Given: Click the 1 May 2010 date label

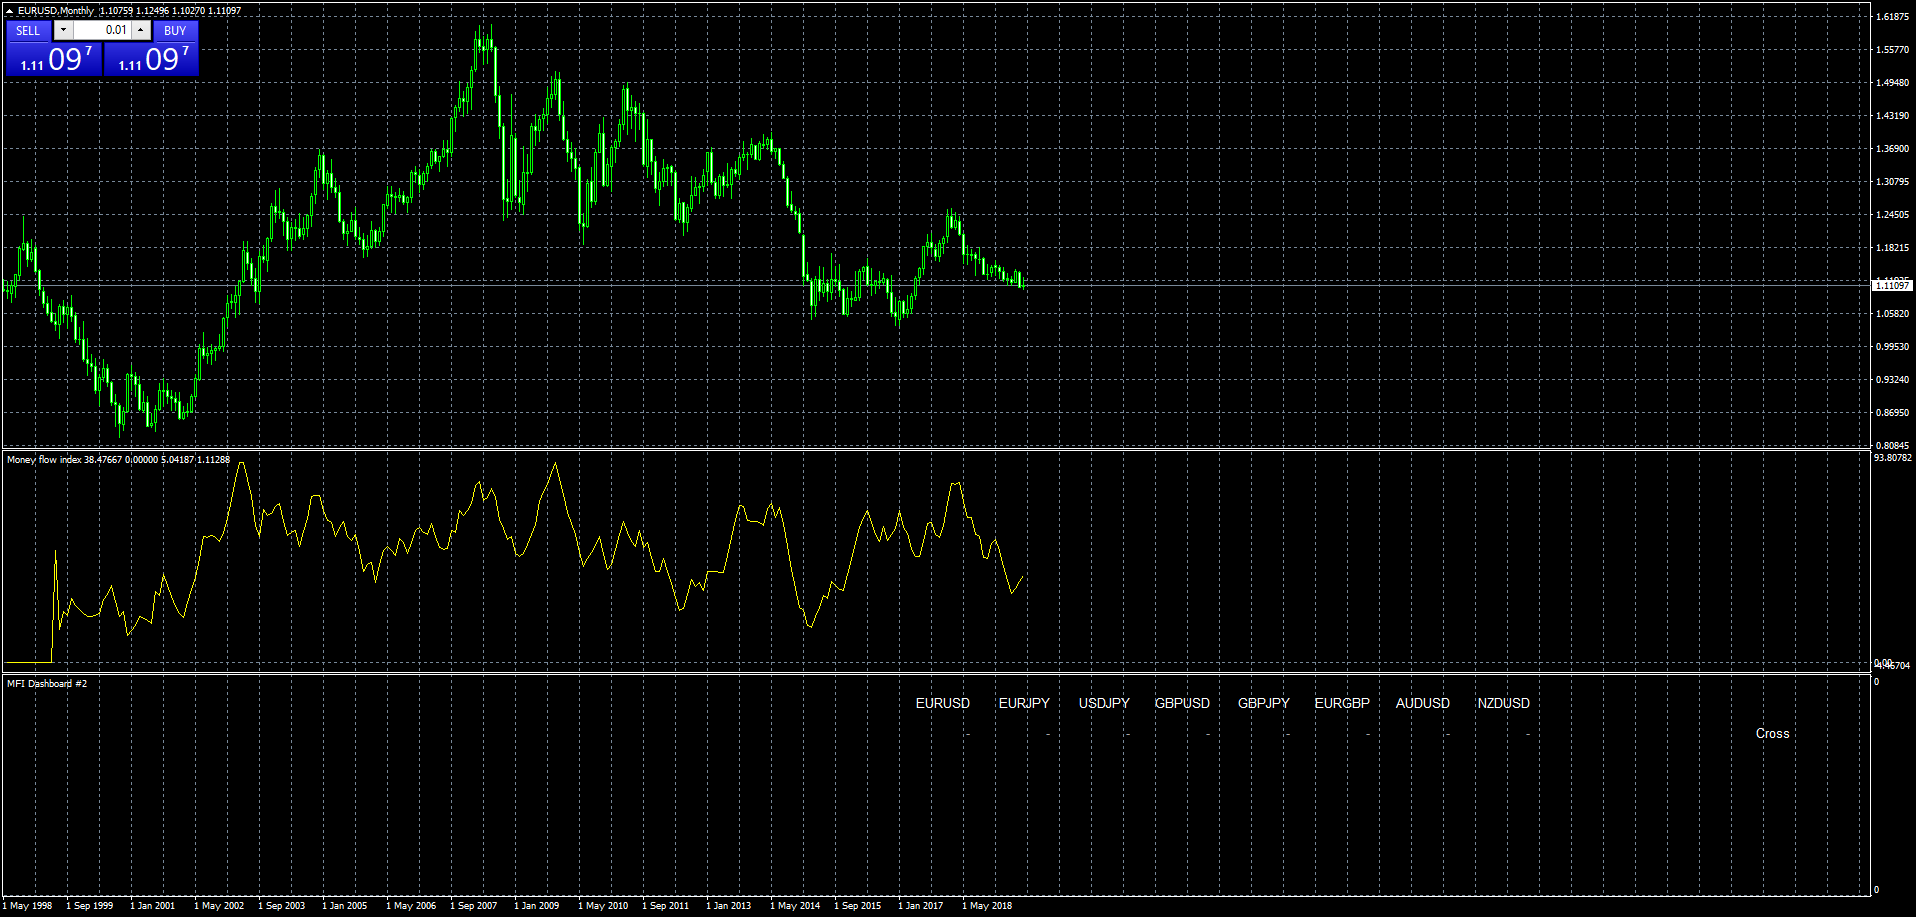Looking at the screenshot, I should tap(603, 906).
